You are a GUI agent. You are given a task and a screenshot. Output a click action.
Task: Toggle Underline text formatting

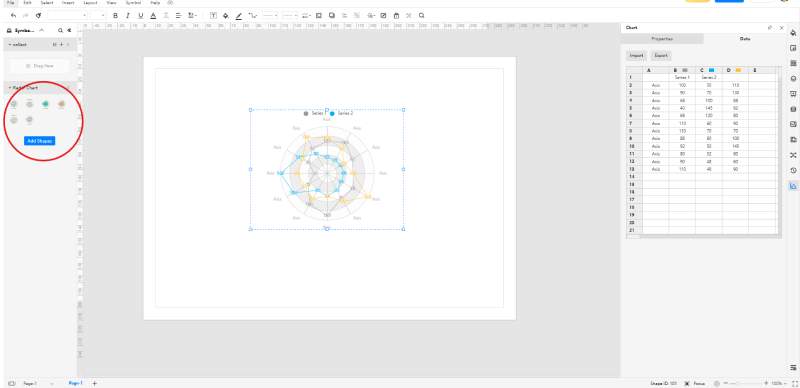pos(141,16)
